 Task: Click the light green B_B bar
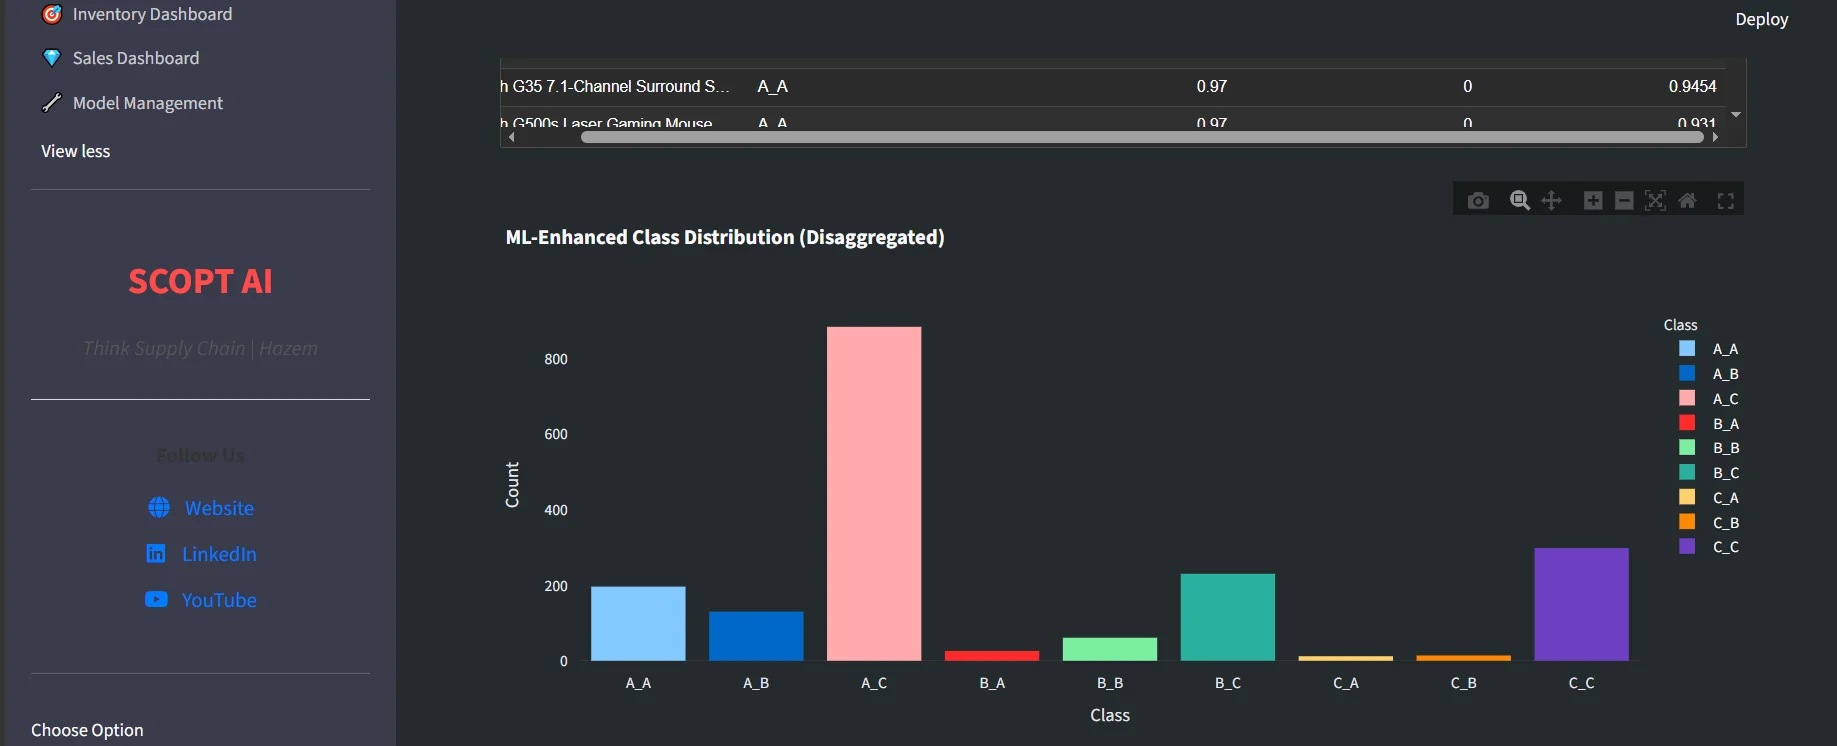pos(1110,649)
